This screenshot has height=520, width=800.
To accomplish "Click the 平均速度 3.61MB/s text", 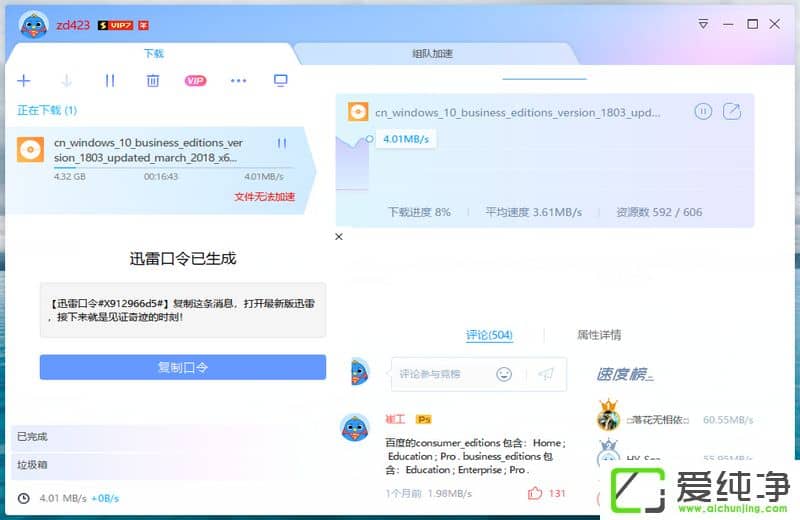I will click(x=533, y=212).
